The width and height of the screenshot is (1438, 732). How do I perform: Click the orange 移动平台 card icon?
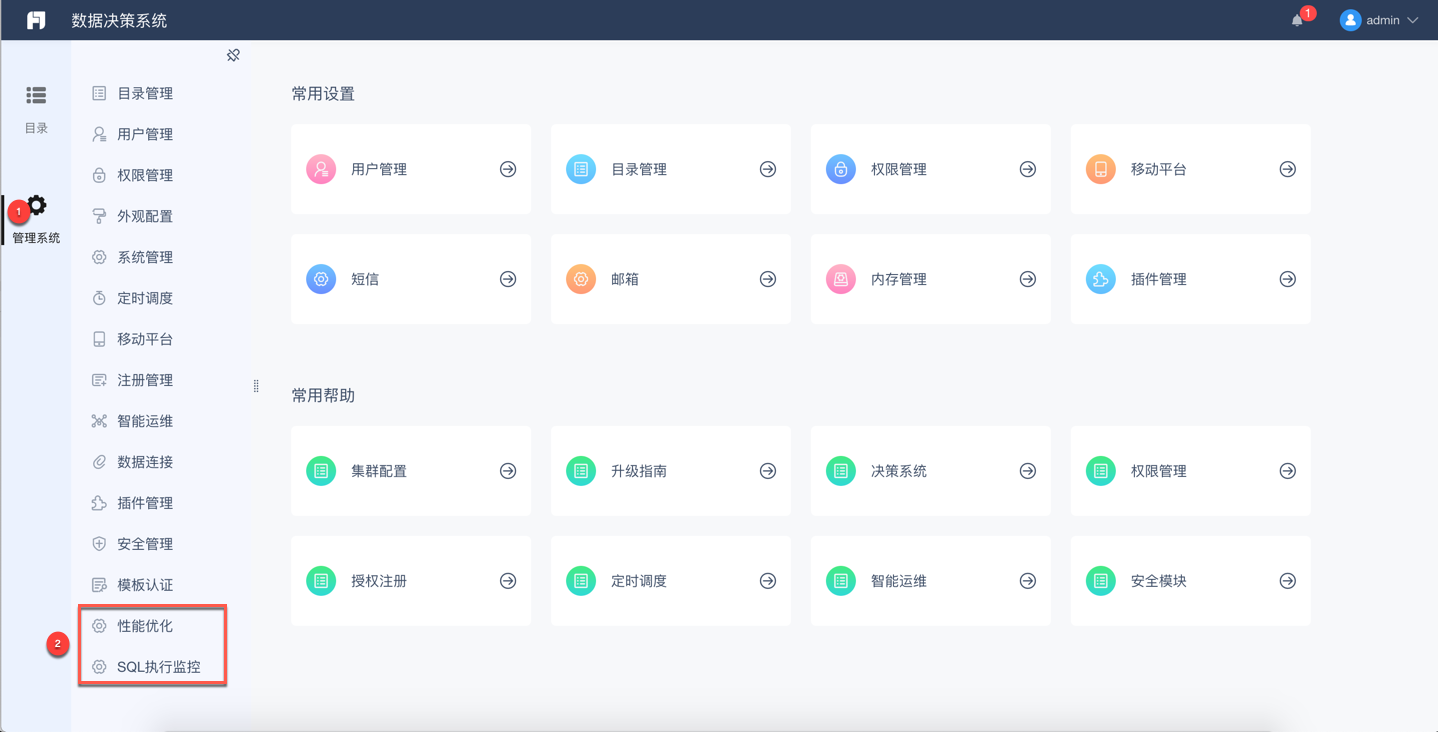[x=1101, y=169]
